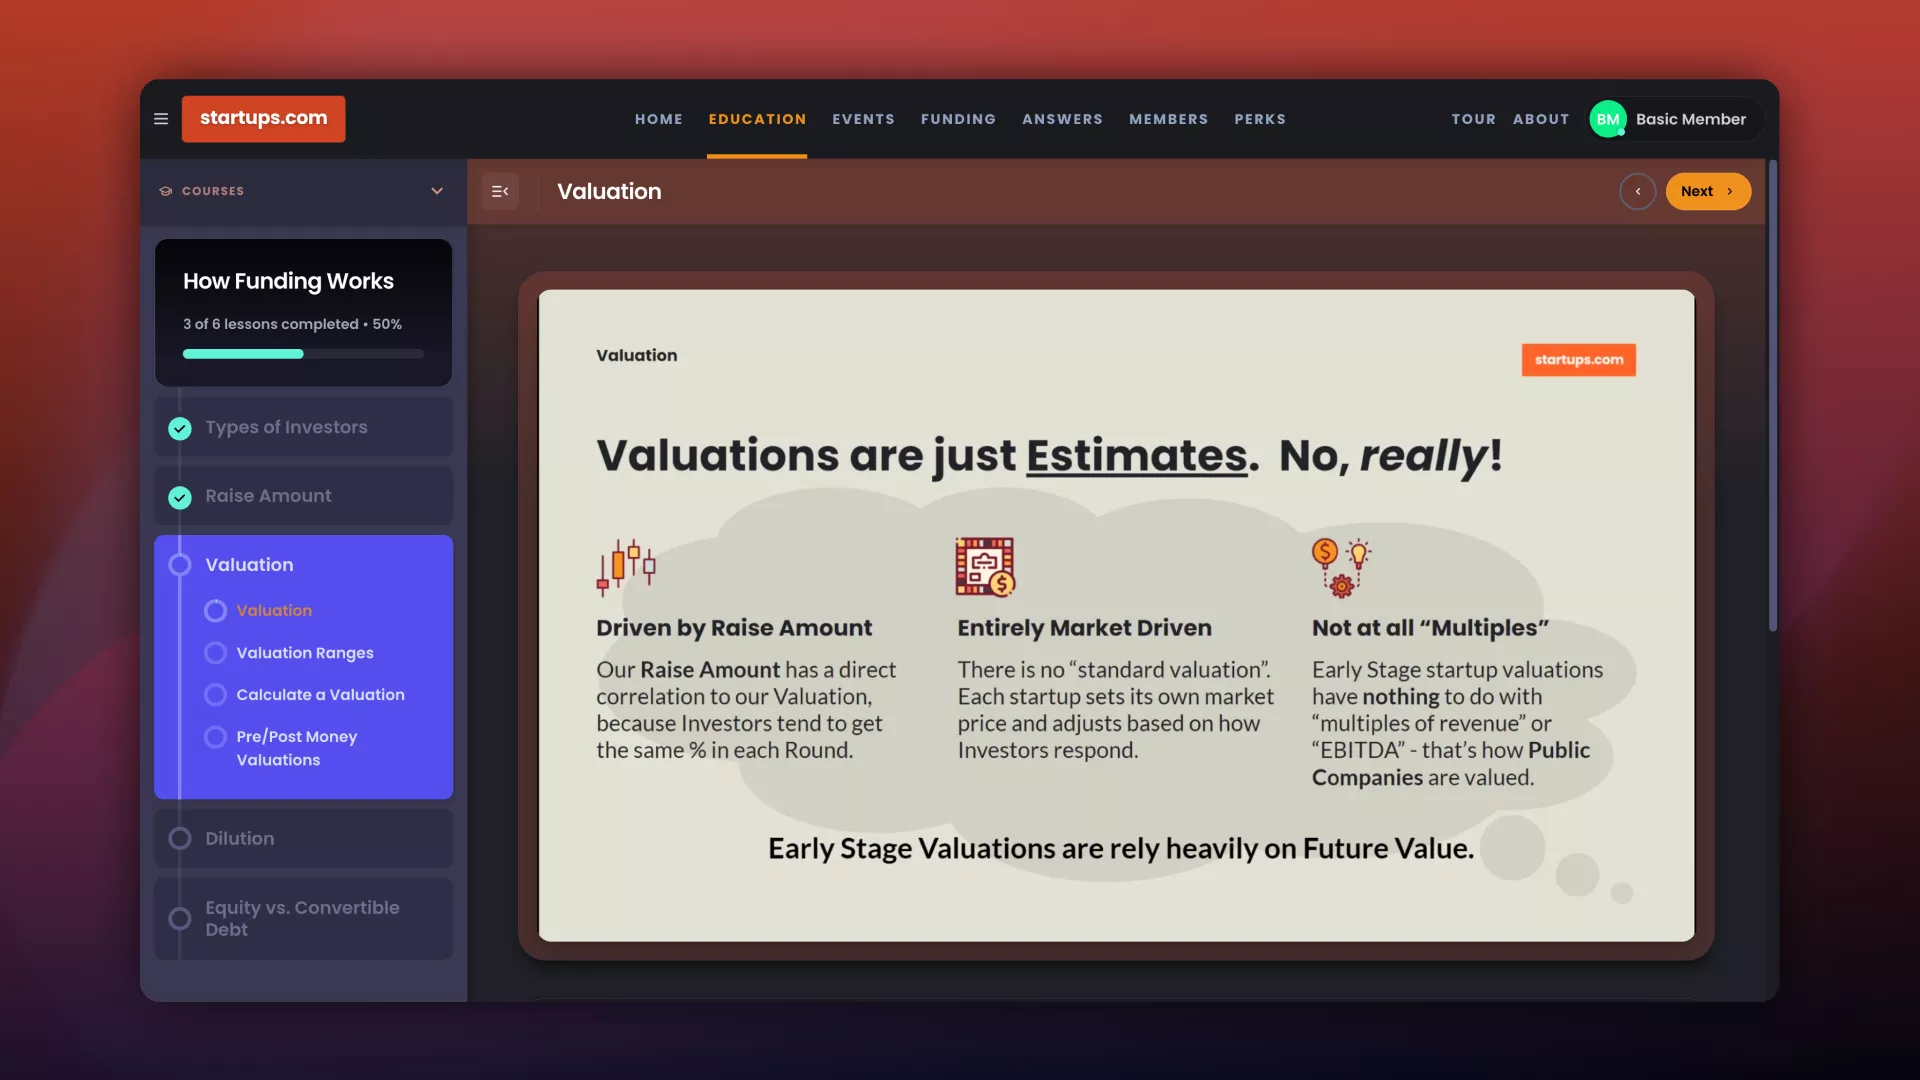This screenshot has height=1080, width=1920.
Task: Open the Funding nav tab
Action: pyautogui.click(x=958, y=119)
